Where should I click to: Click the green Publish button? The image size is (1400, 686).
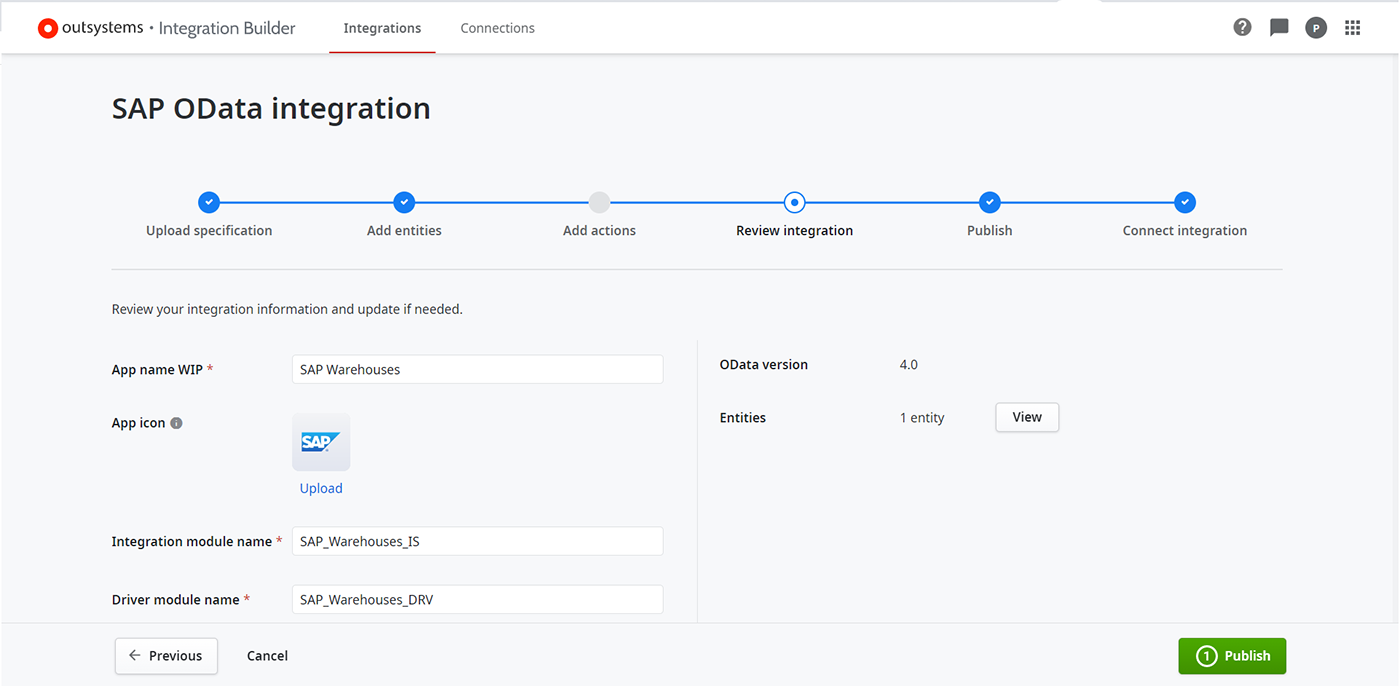tap(1232, 656)
